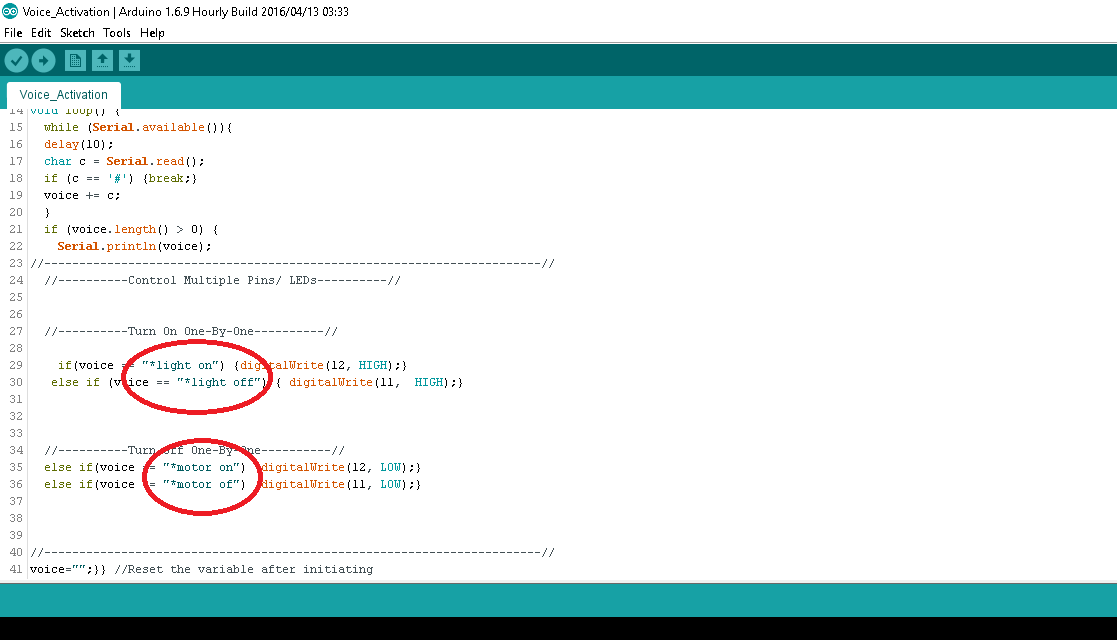Open the File menu

tap(13, 32)
